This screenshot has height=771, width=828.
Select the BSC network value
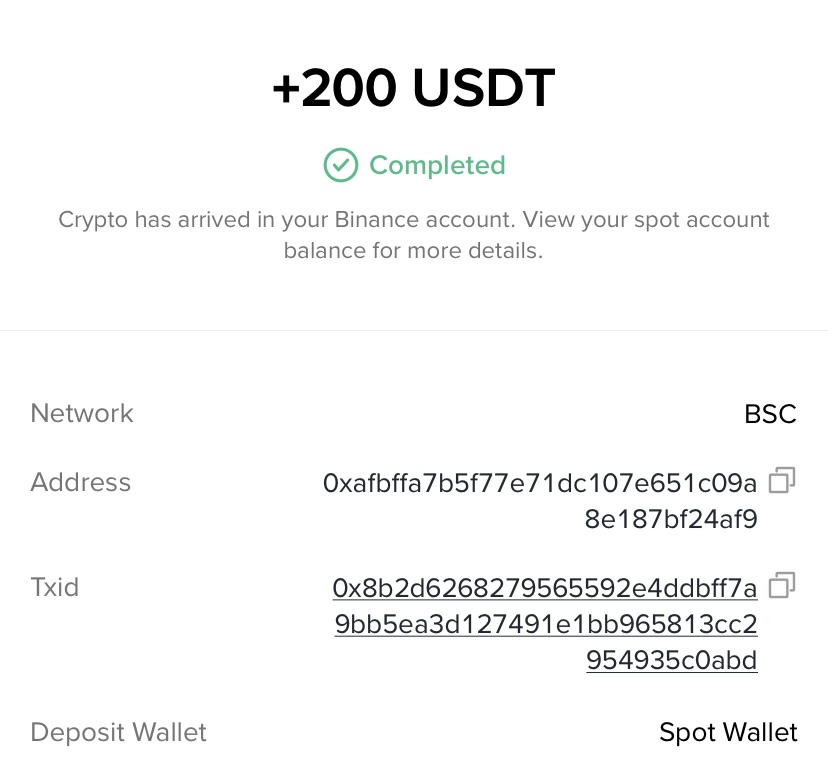pos(770,414)
